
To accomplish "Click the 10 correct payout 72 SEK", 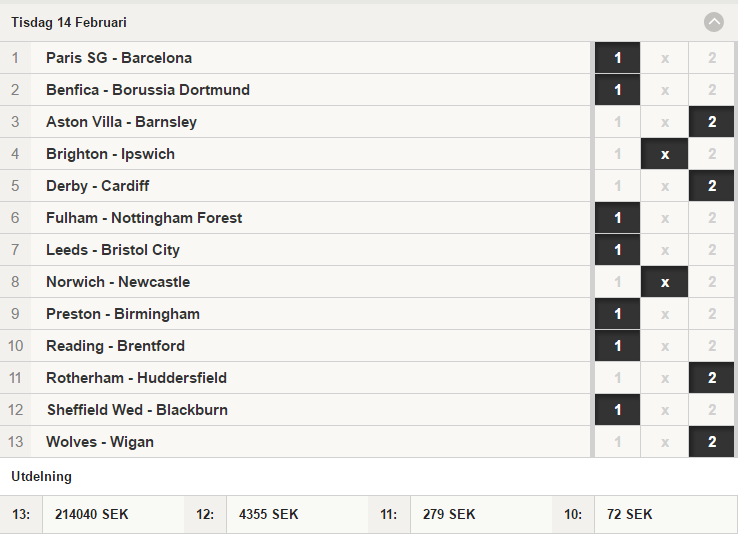I will 629,514.
